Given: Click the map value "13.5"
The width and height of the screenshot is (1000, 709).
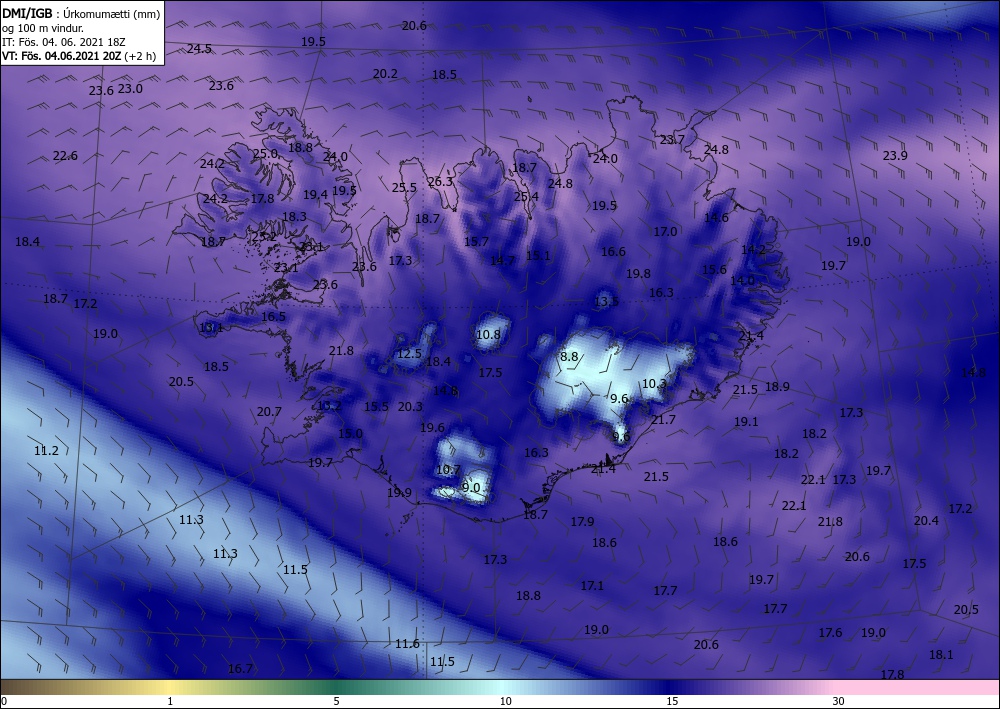Looking at the screenshot, I should [607, 302].
